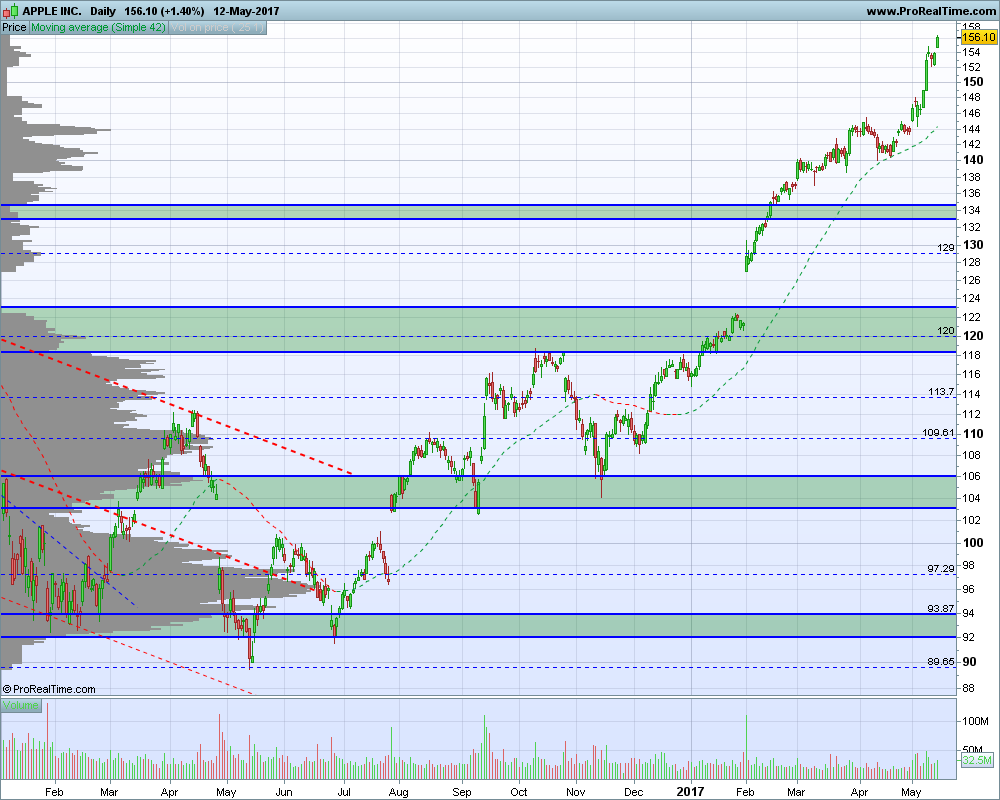
Task: Click the 100M label on the volume axis
Action: 976,721
